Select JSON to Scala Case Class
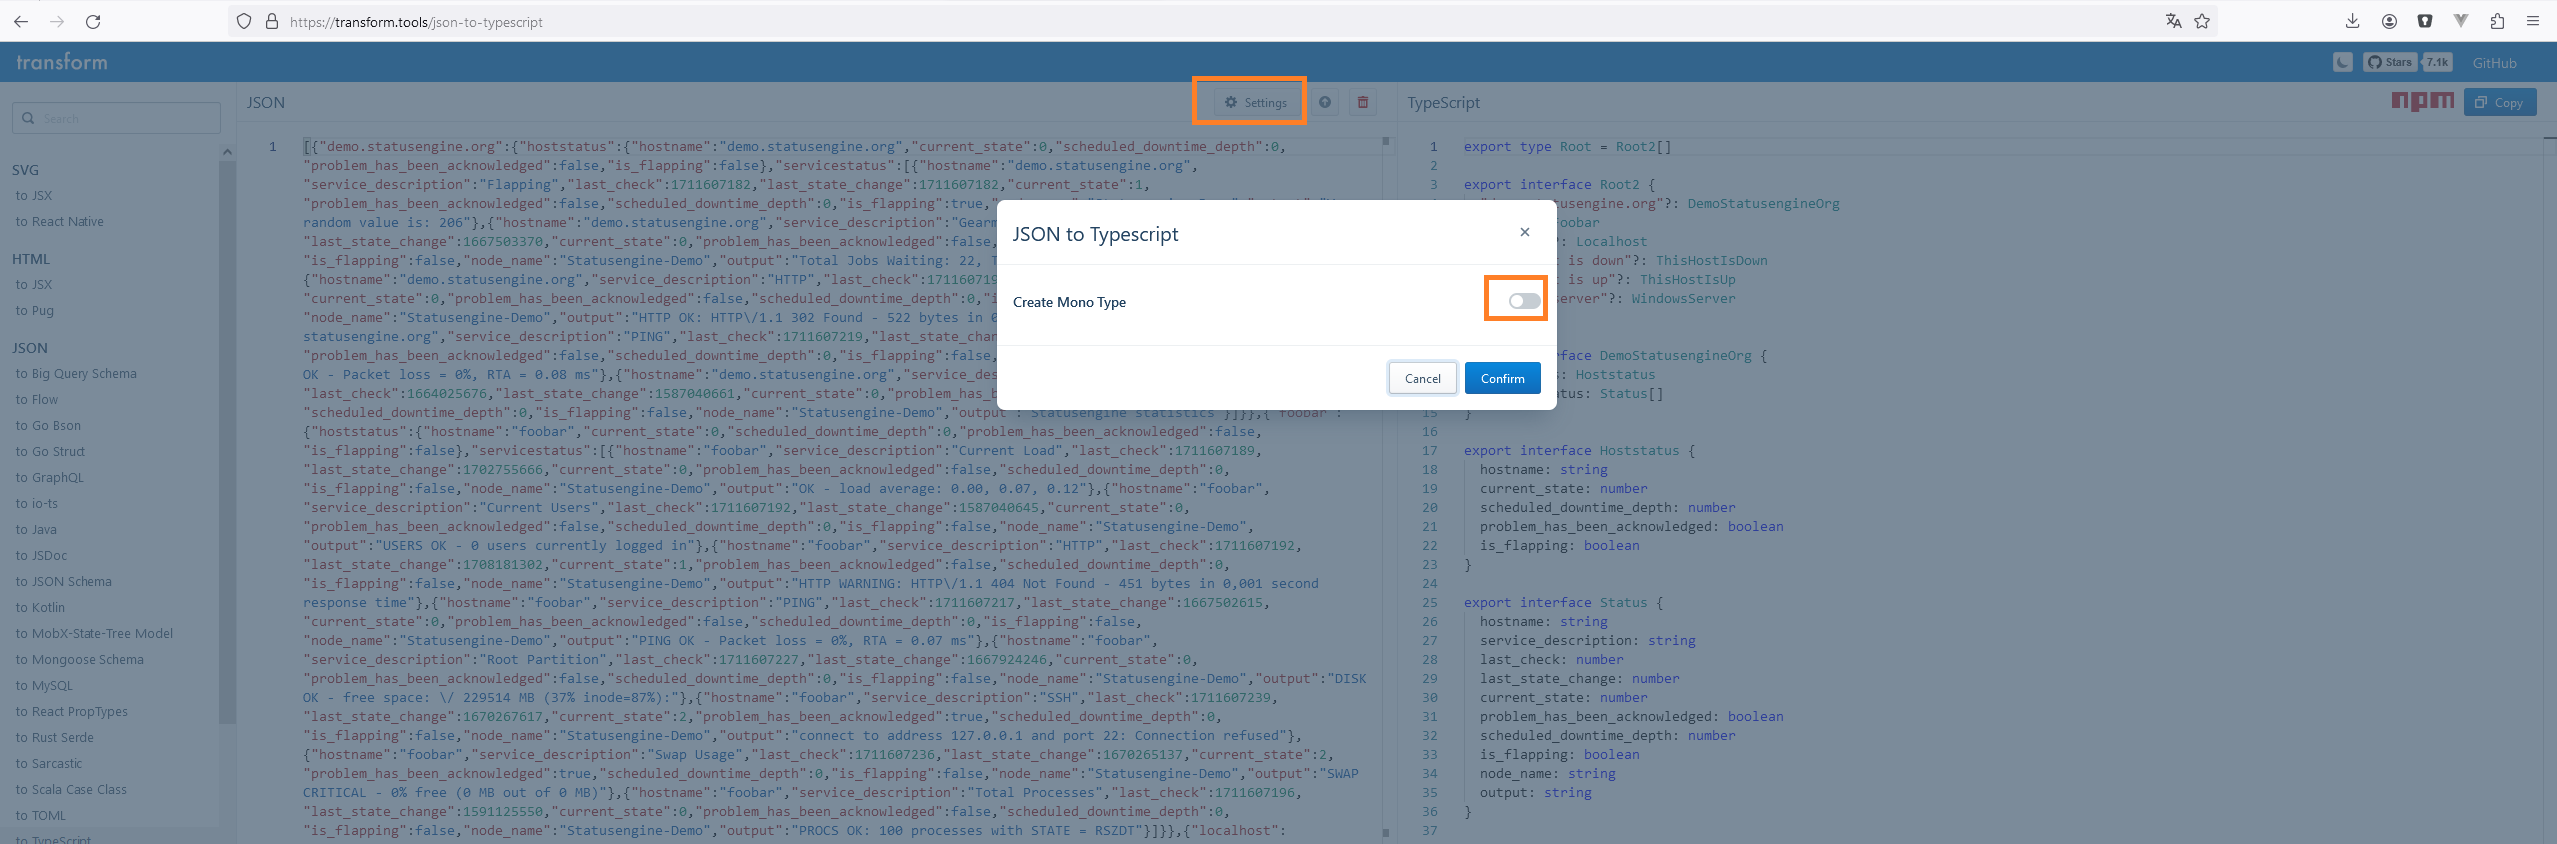 point(71,789)
